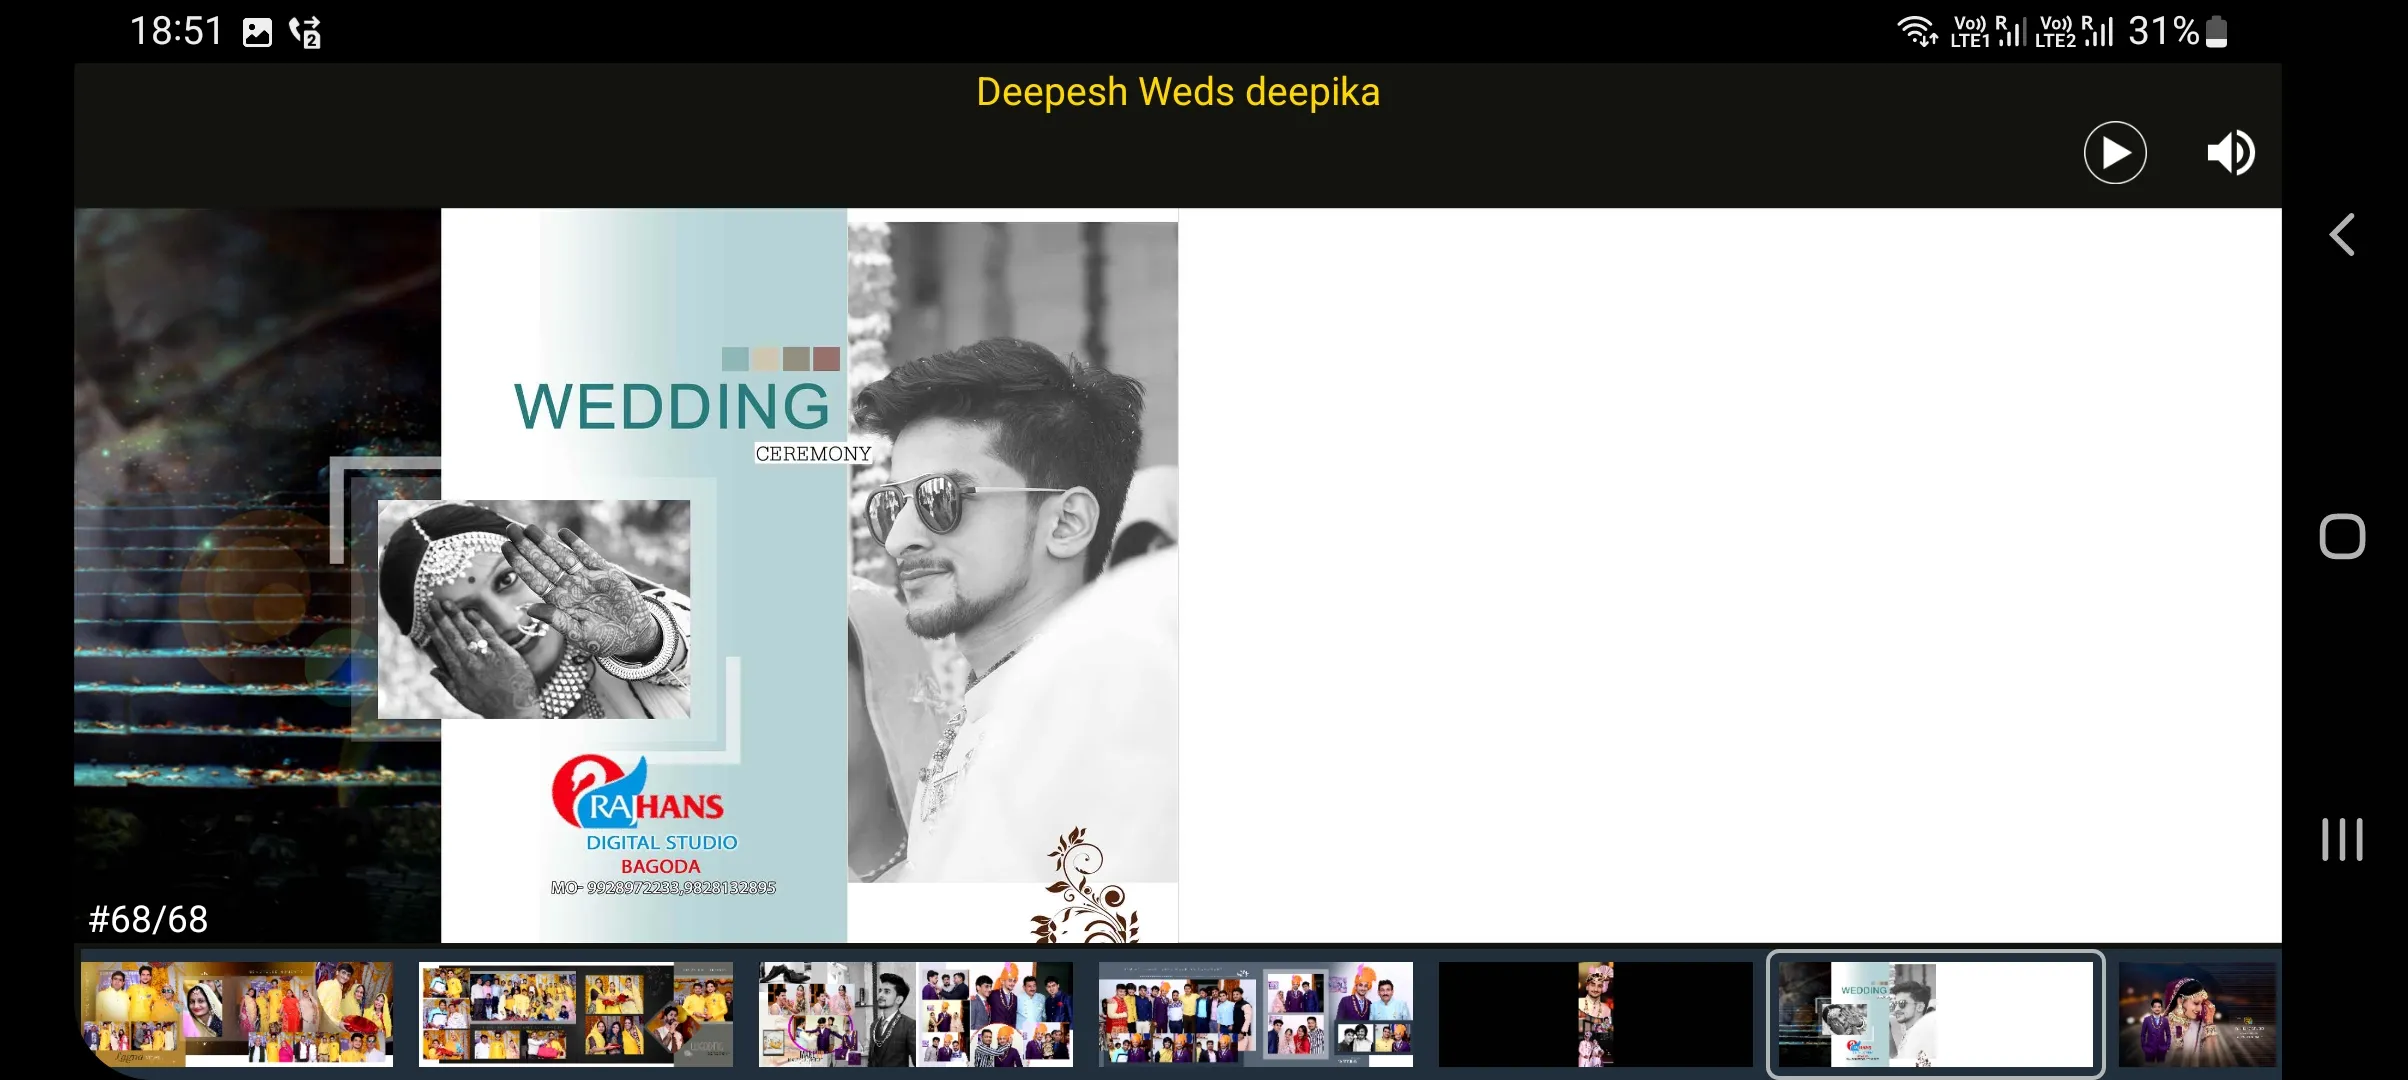Open the yellow haldi group photos thumbnail
Image resolution: width=2408 pixels, height=1080 pixels.
click(x=237, y=1014)
